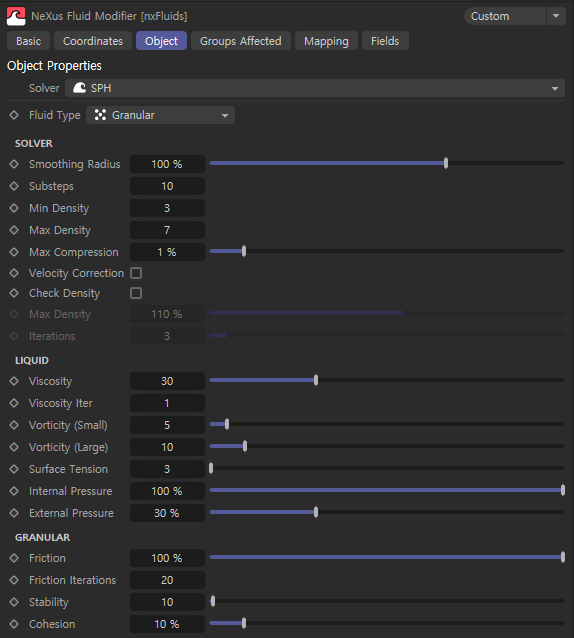
Task: Toggle keyframe diamond for Surface Tension
Action: click(14, 469)
